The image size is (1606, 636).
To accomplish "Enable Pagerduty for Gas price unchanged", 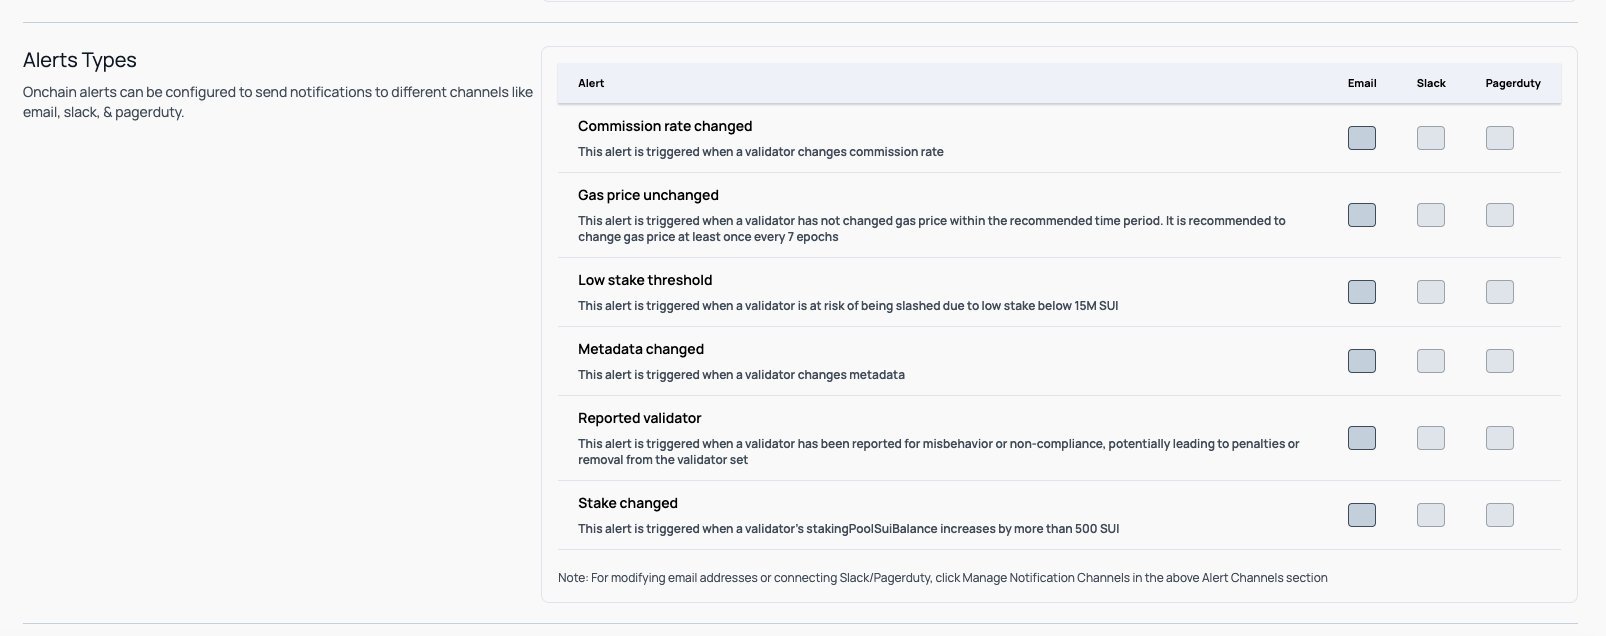I will tap(1499, 215).
